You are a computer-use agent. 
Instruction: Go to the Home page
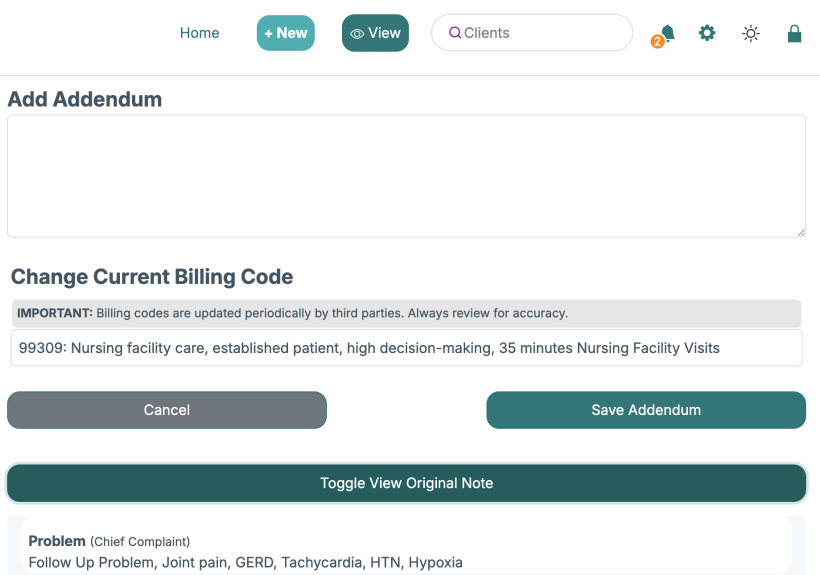click(199, 33)
